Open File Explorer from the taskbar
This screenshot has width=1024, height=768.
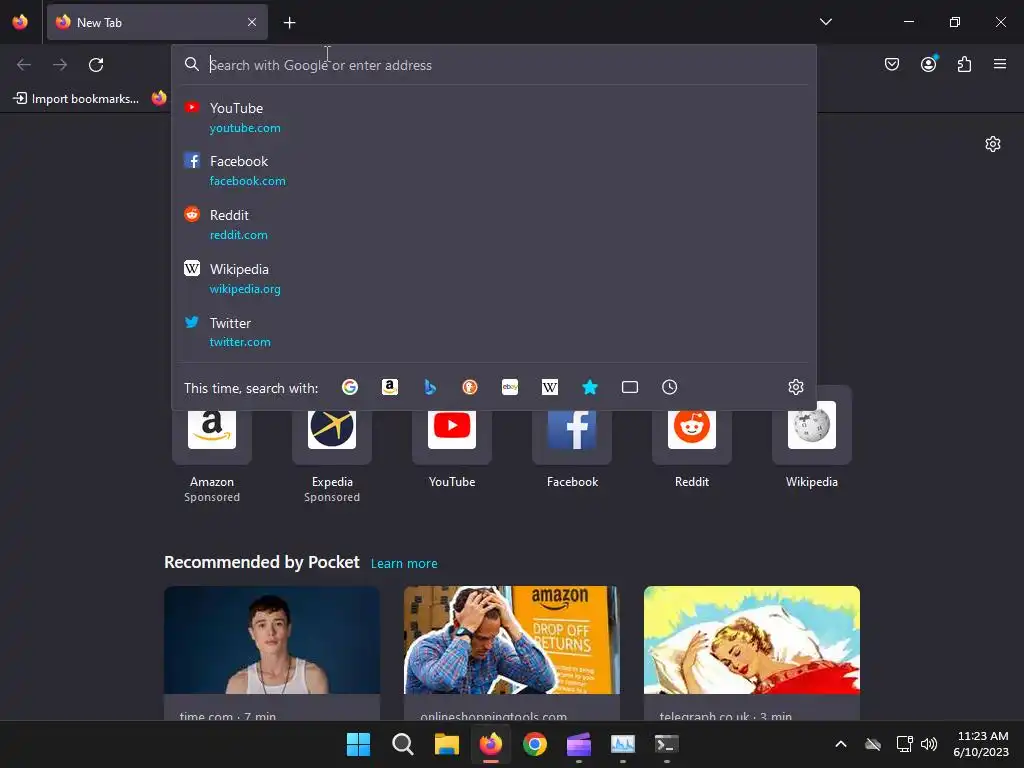447,744
